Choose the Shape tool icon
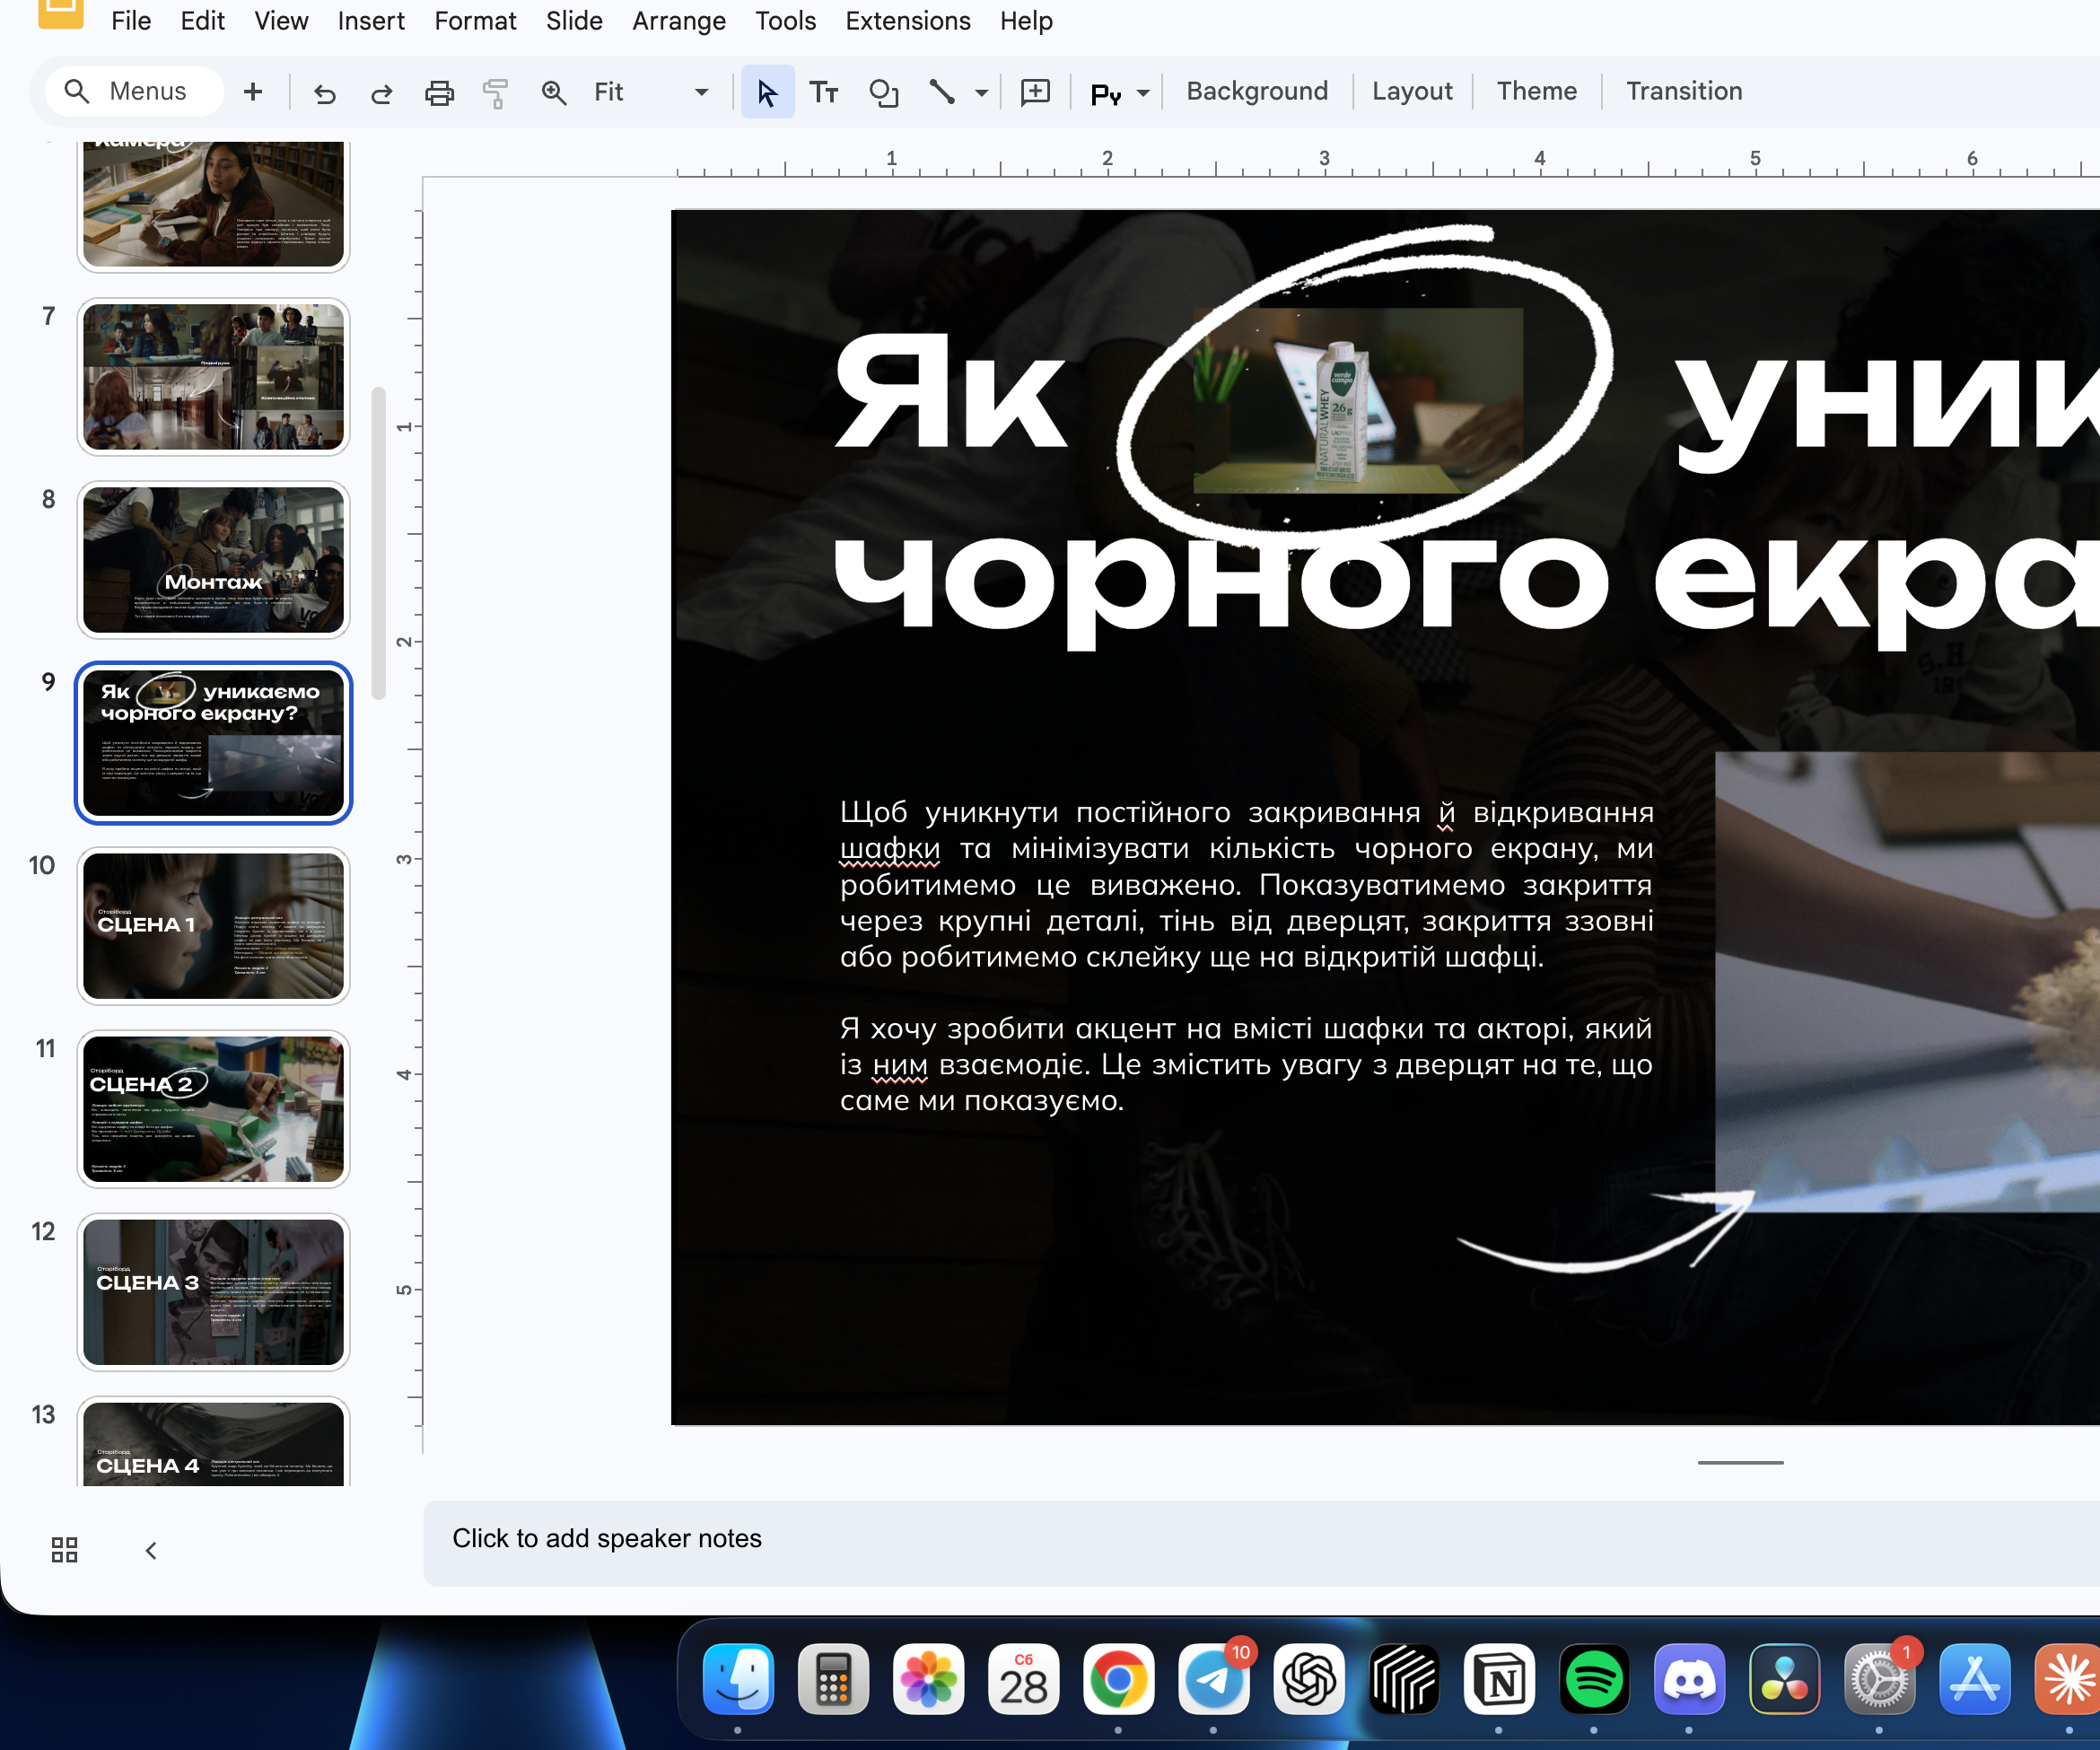Viewport: 2100px width, 1750px height. tap(883, 93)
